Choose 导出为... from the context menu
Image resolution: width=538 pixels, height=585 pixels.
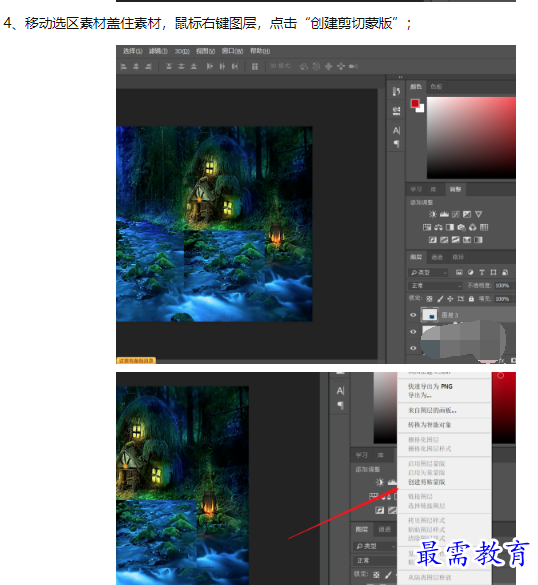pyautogui.click(x=420, y=395)
